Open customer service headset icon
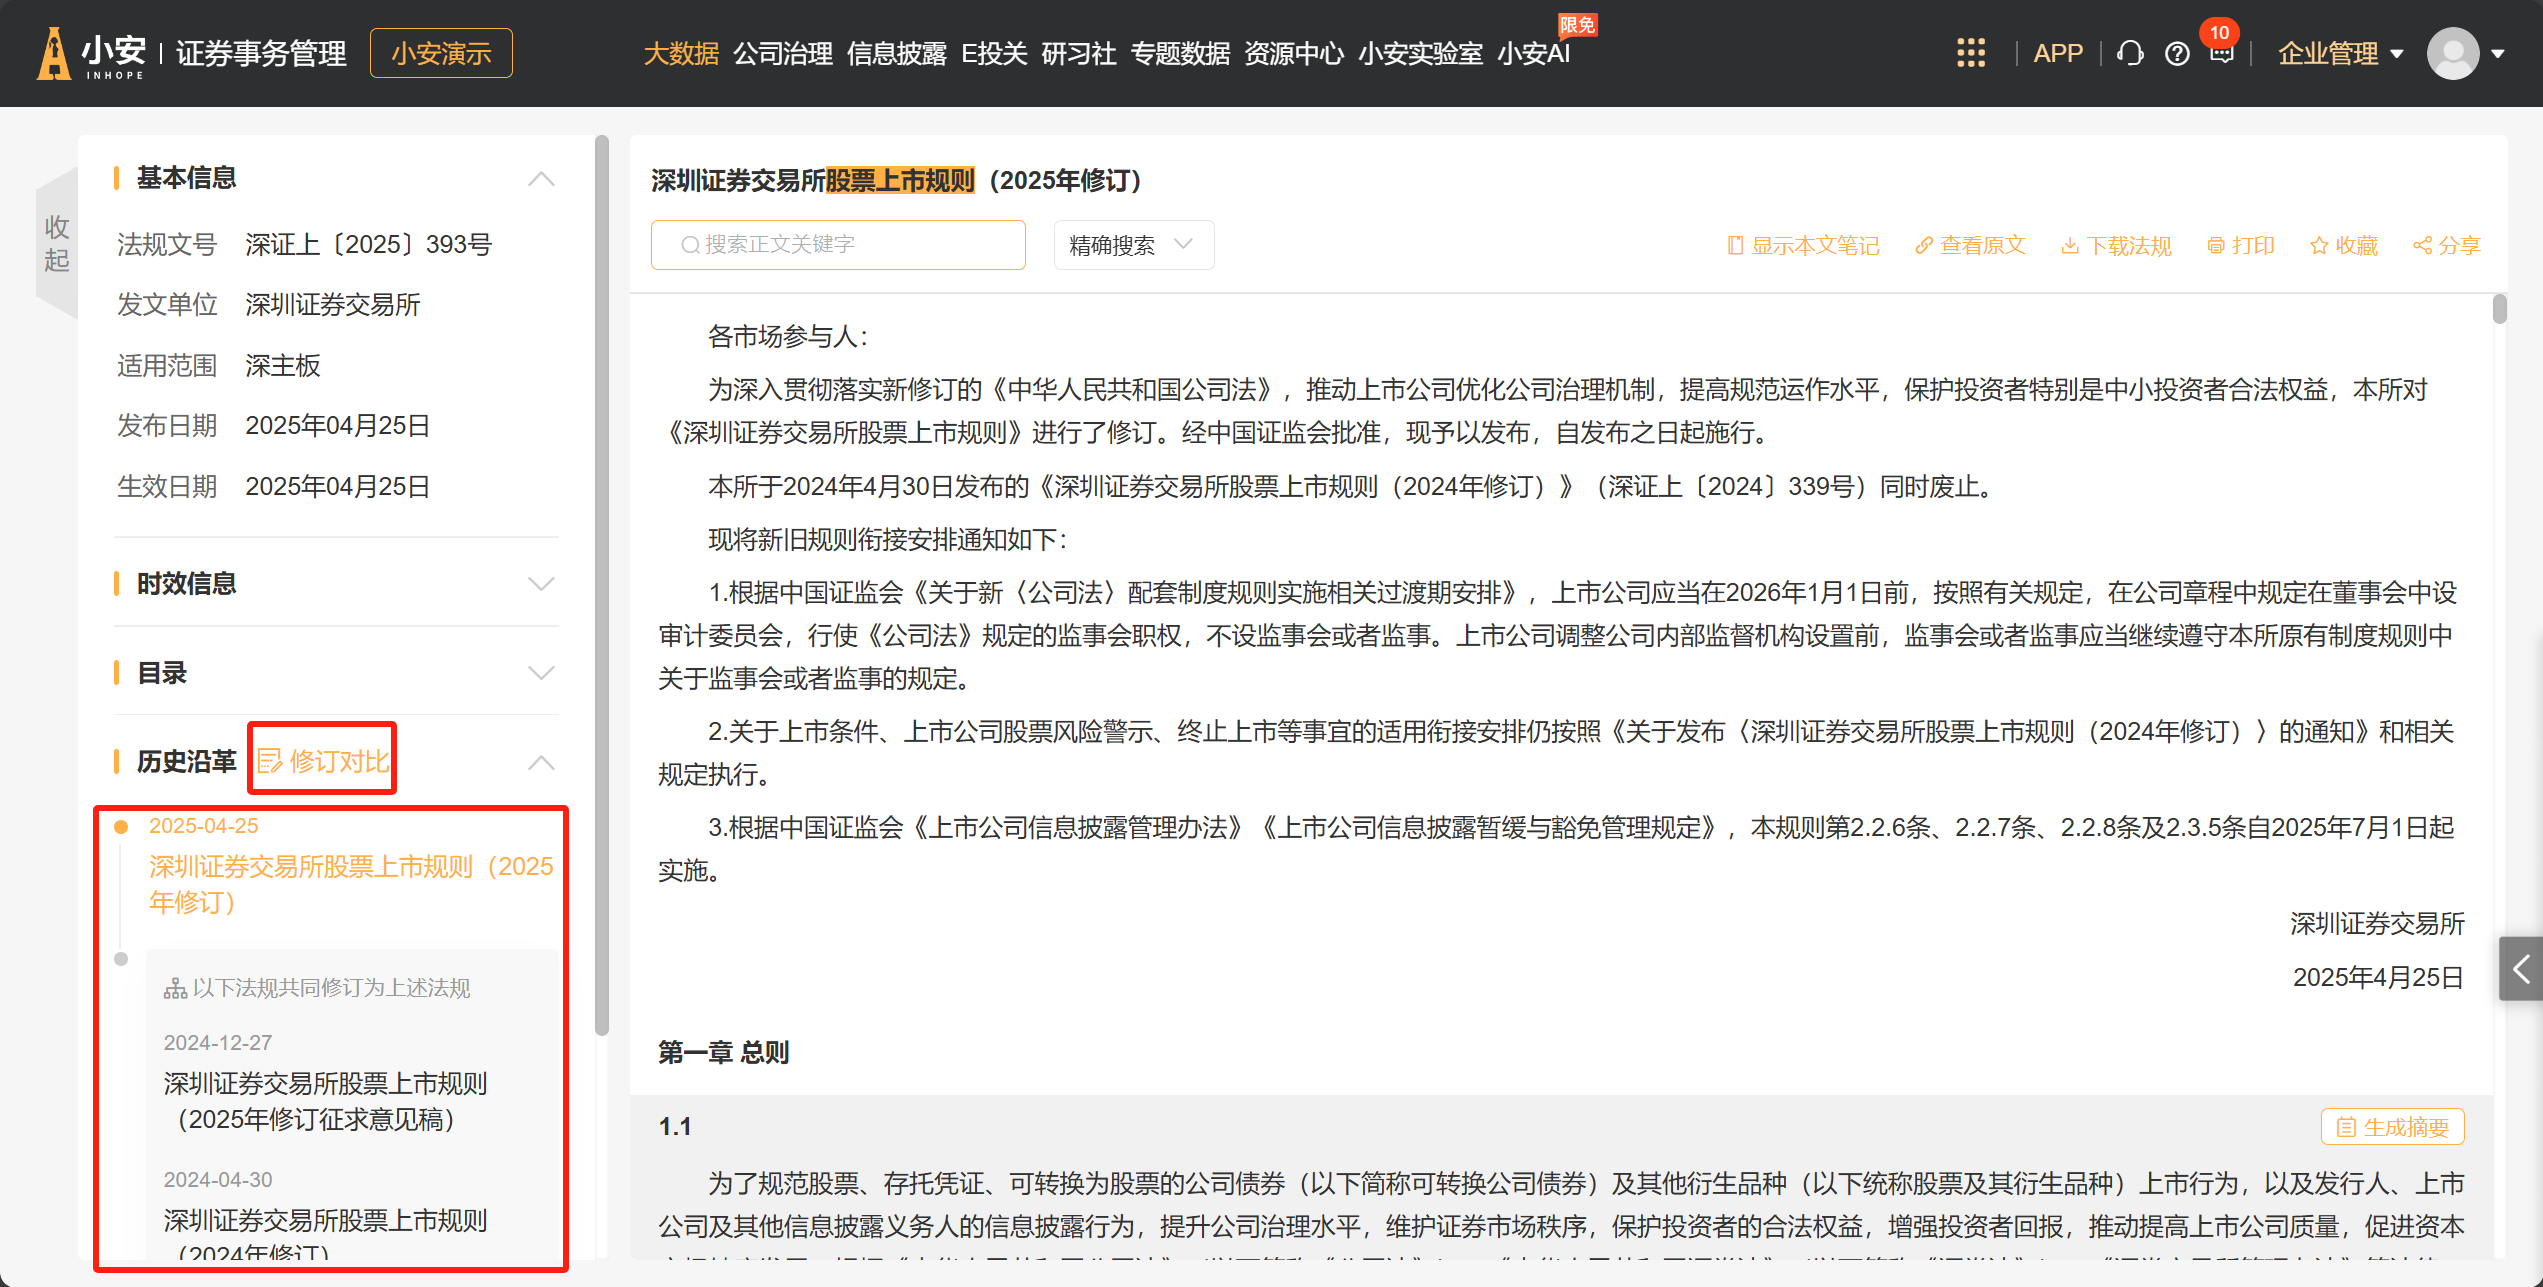Image resolution: width=2543 pixels, height=1287 pixels. pyautogui.click(x=2130, y=53)
